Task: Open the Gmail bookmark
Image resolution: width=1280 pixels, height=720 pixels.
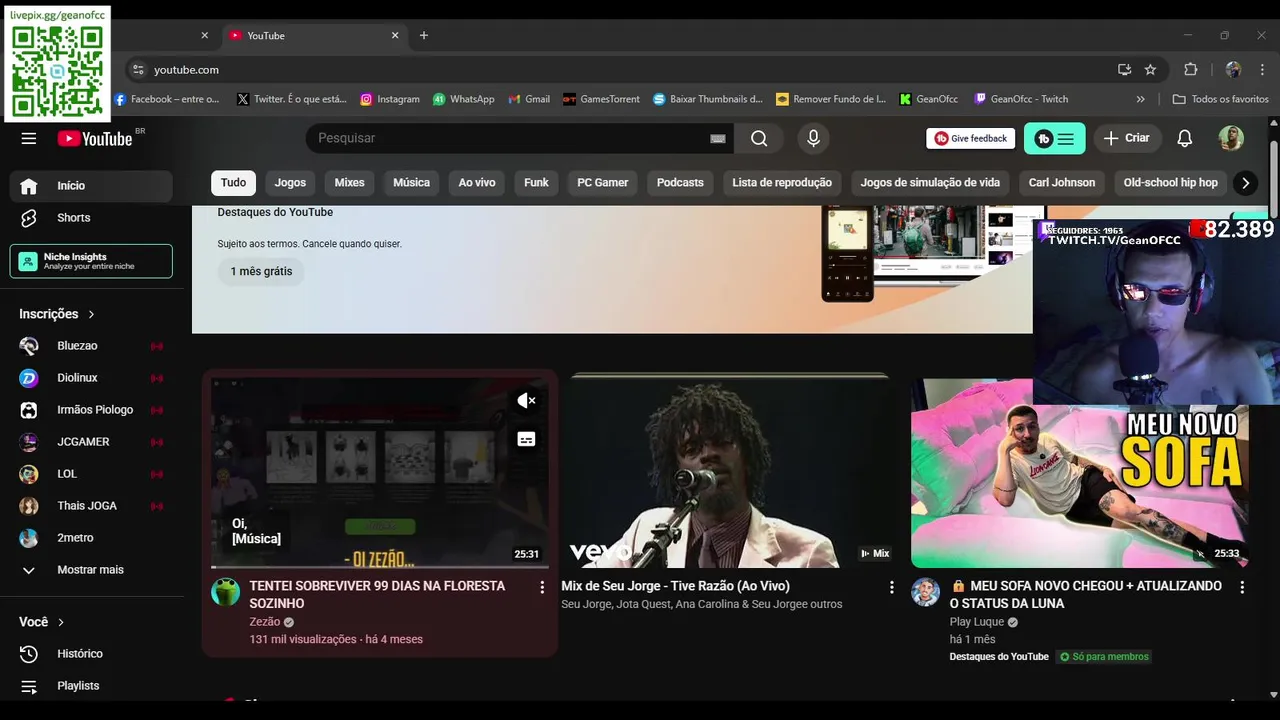Action: tap(529, 99)
